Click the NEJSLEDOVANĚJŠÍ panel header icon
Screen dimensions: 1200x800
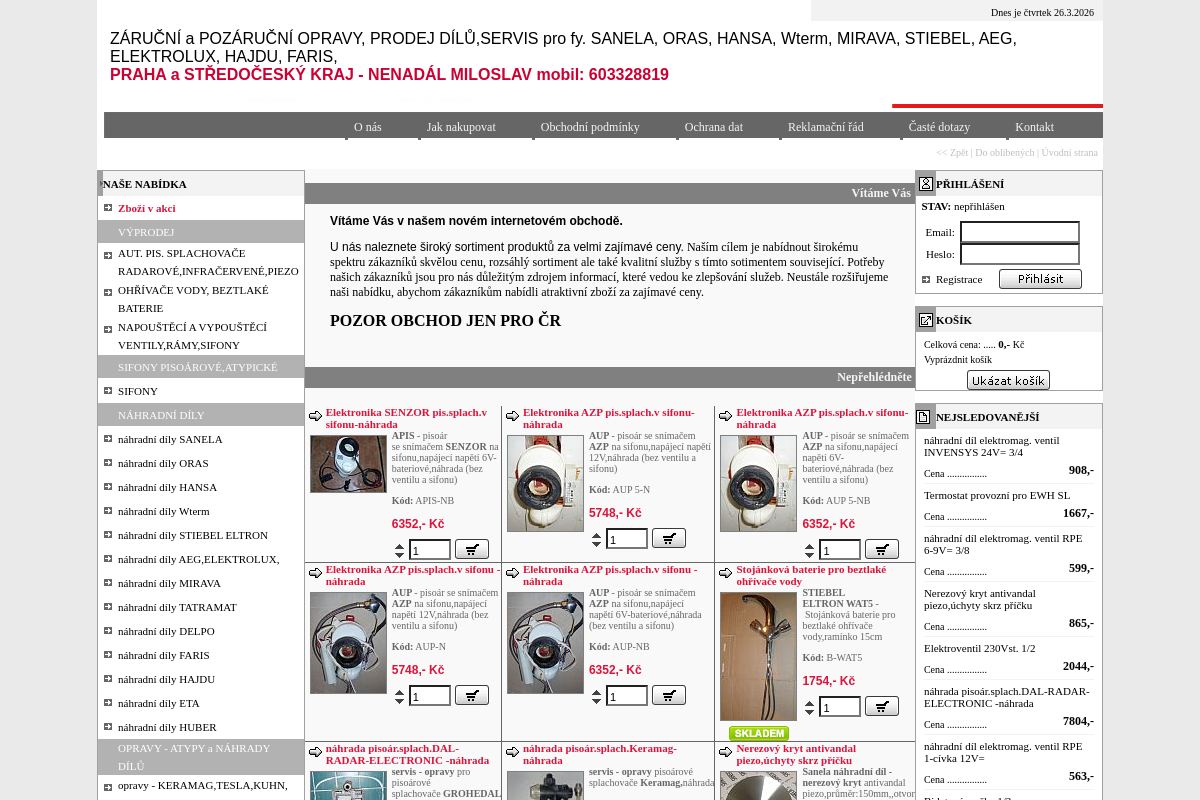(x=924, y=417)
